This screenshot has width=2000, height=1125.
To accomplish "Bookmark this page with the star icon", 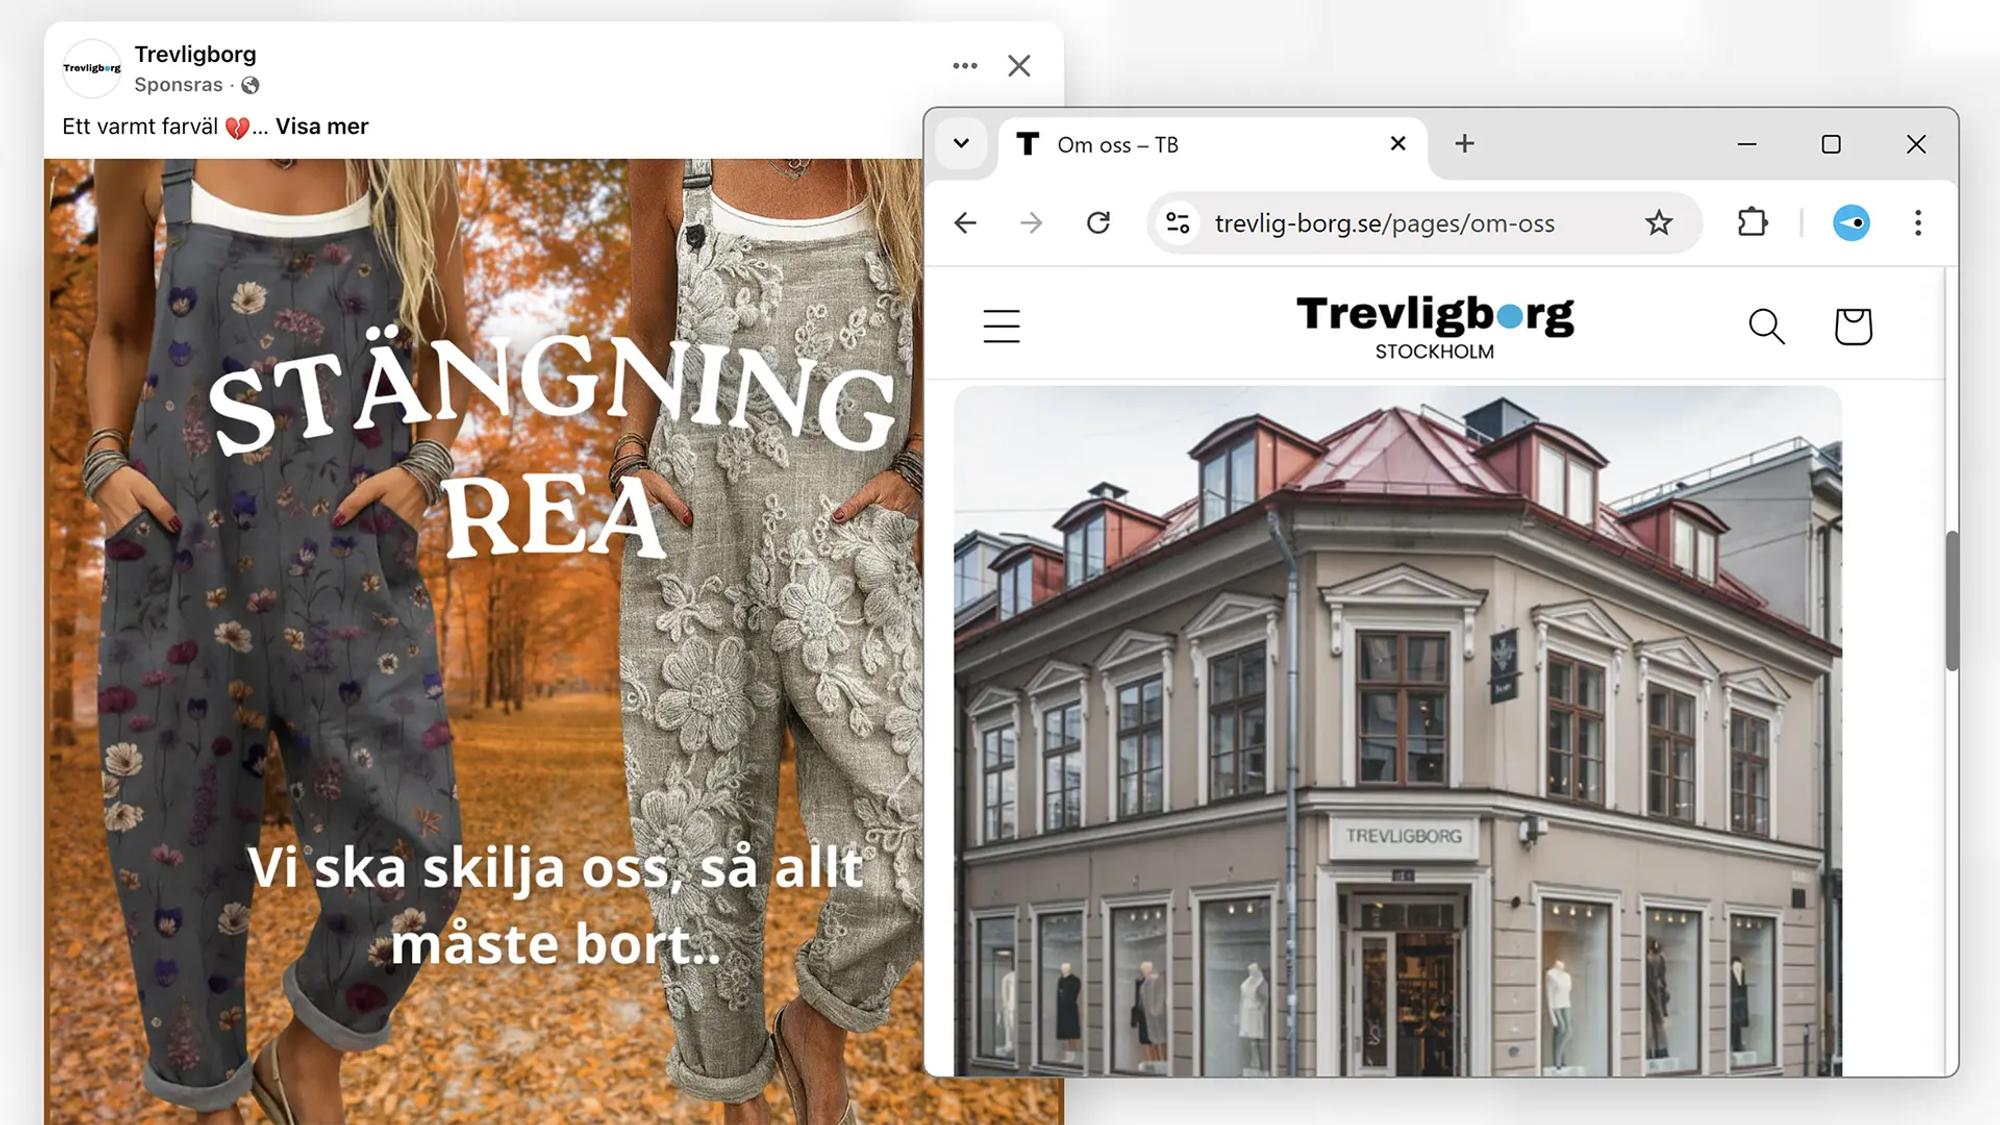I will [x=1658, y=223].
